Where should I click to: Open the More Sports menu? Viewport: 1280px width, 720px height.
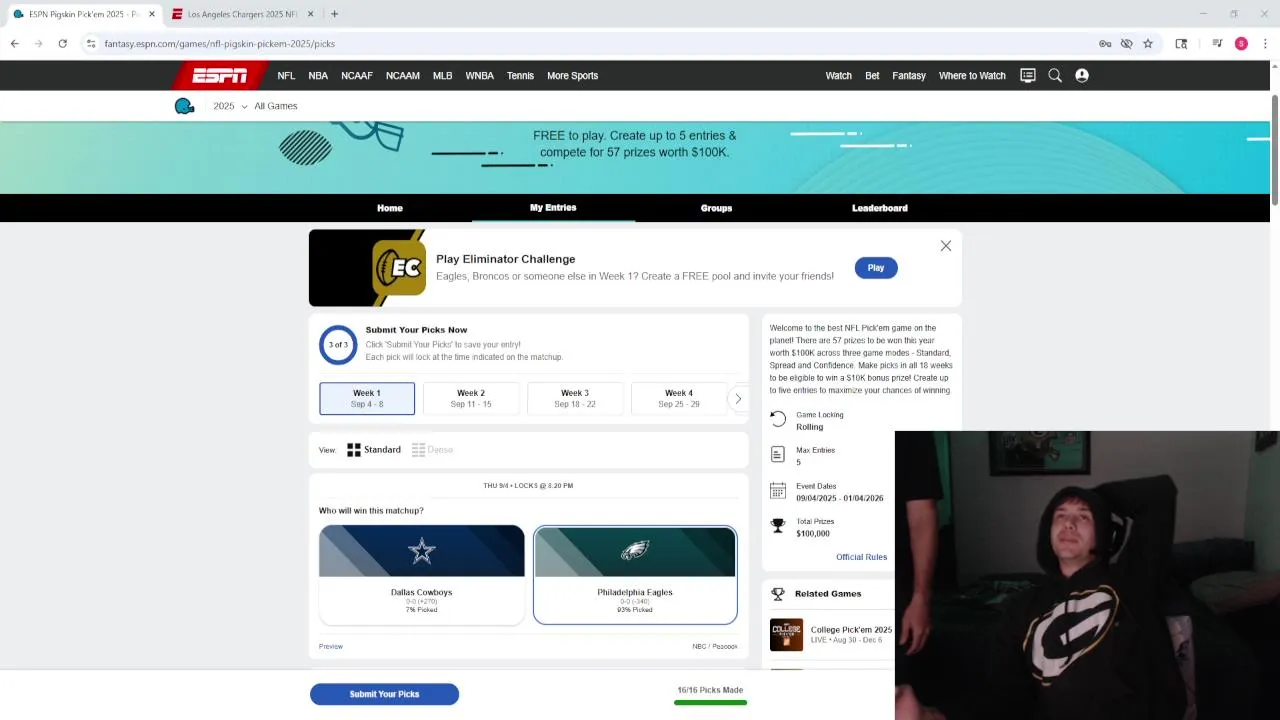(x=572, y=75)
